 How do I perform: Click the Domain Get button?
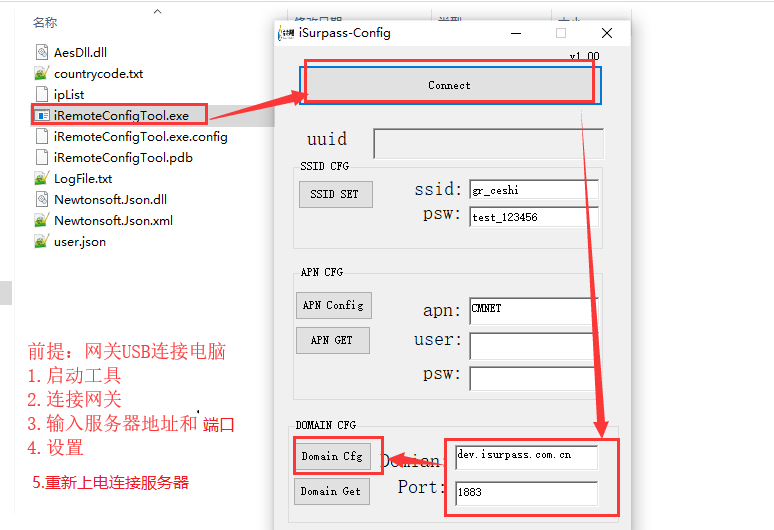(x=332, y=492)
